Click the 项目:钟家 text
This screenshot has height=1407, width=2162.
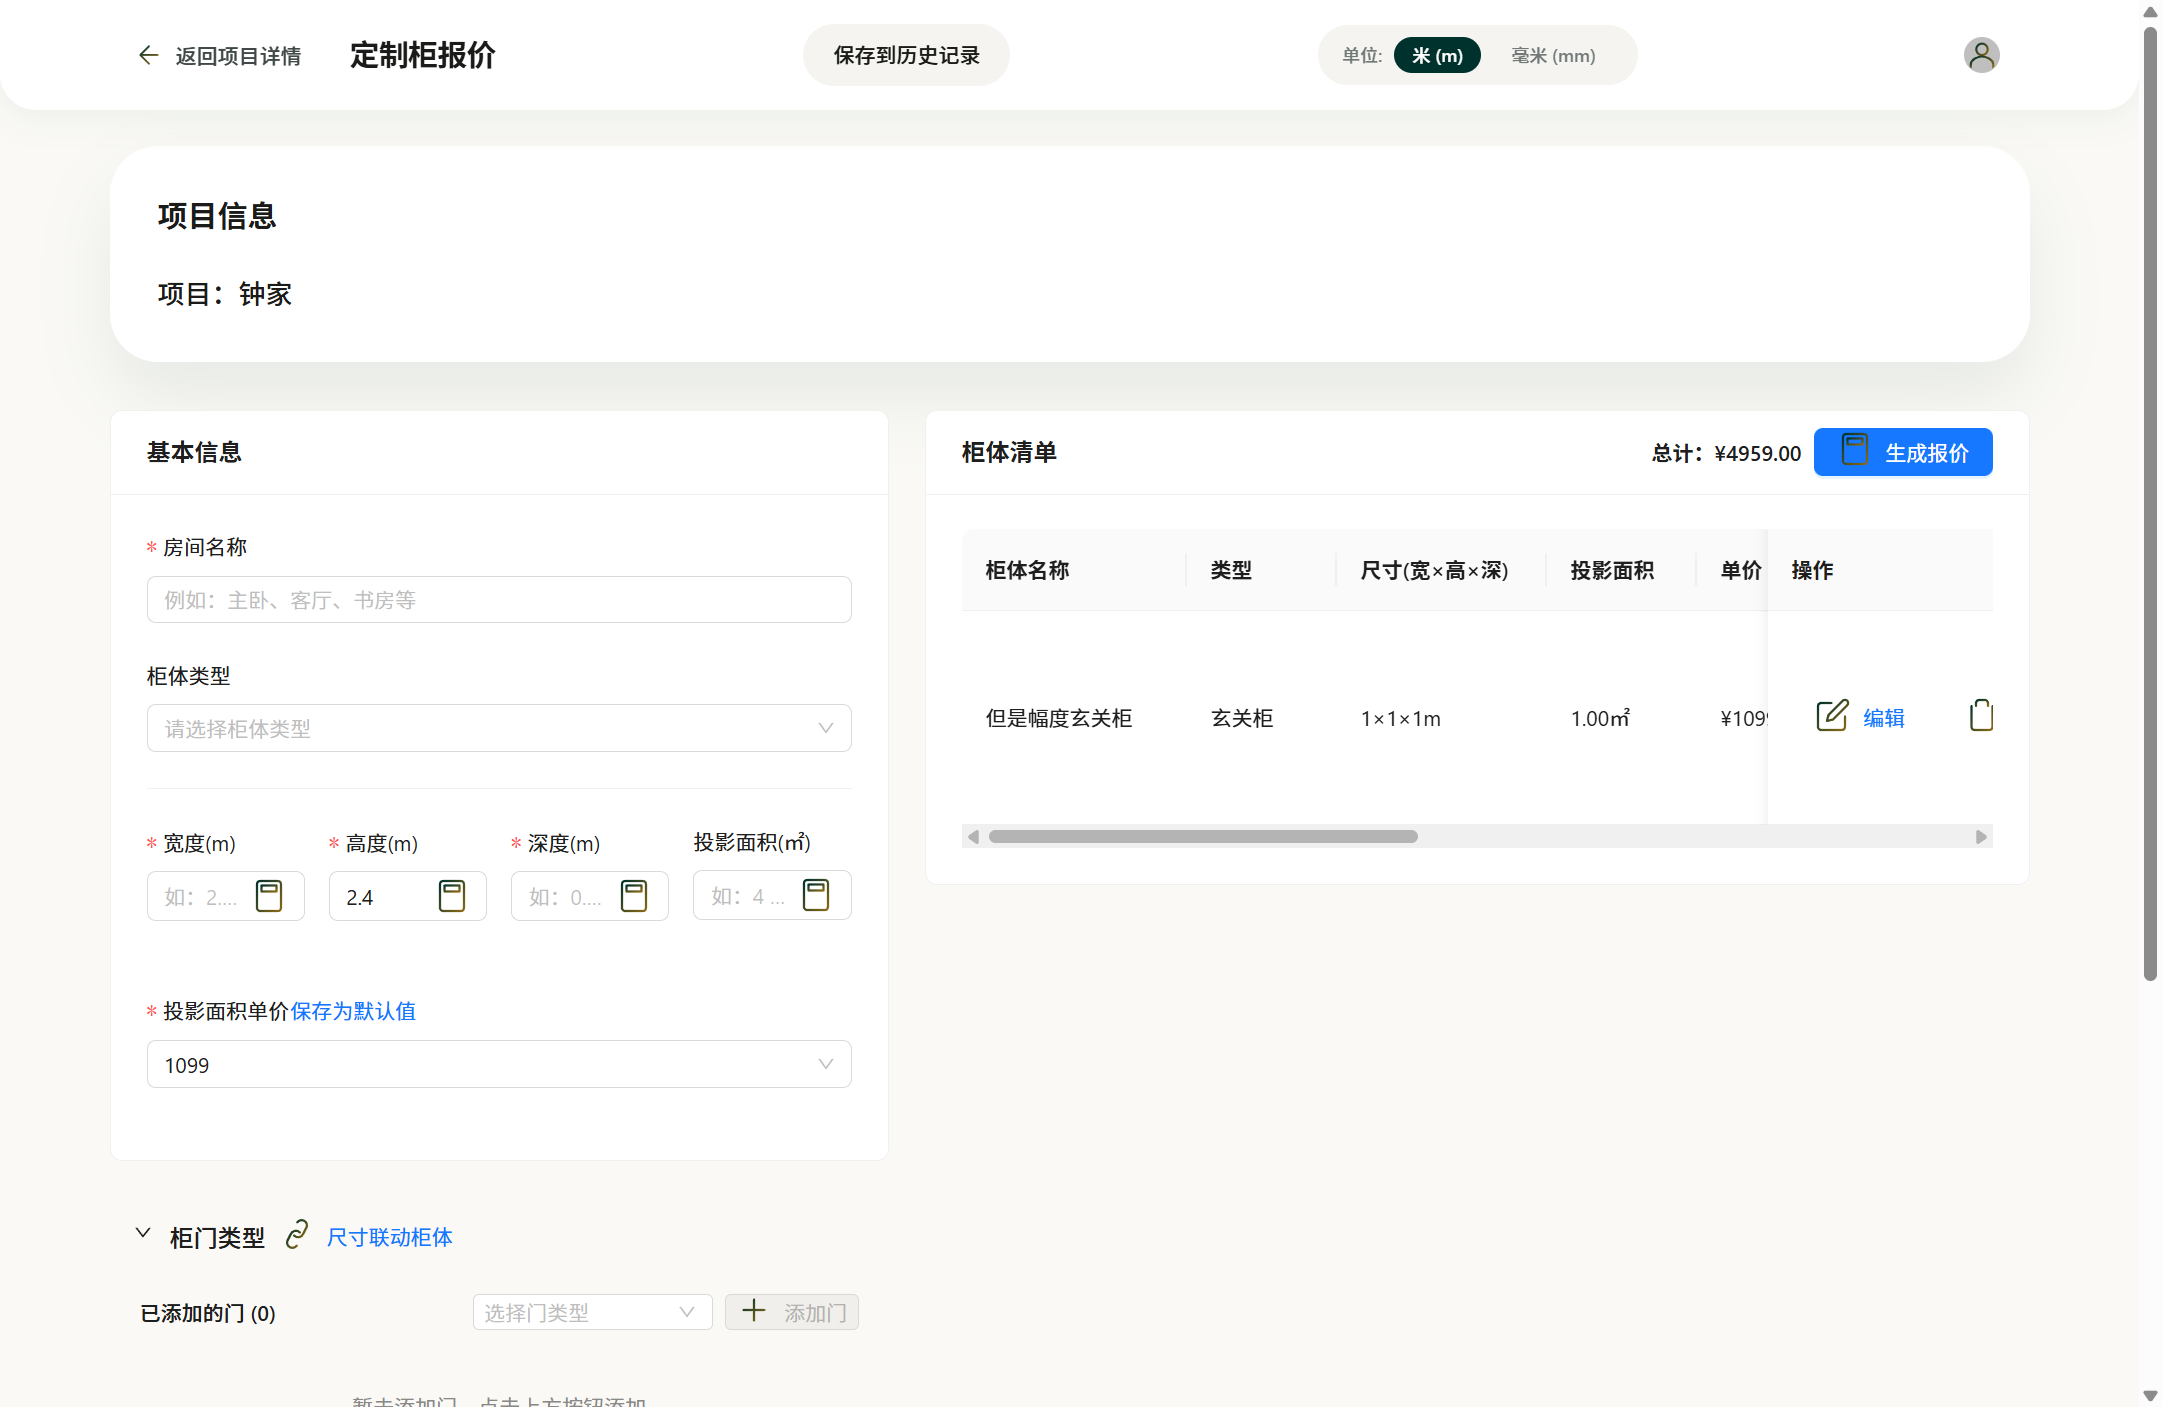225,294
